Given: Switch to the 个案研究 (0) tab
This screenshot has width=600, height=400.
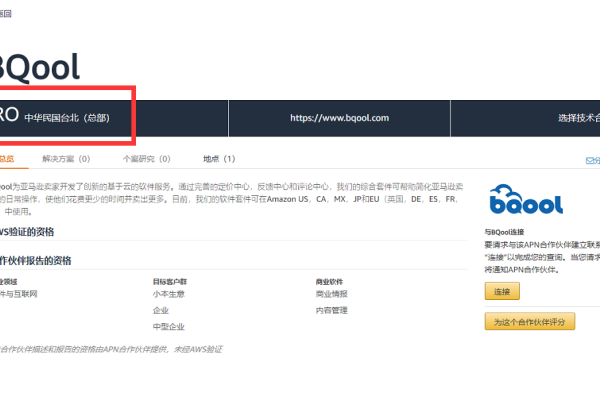Looking at the screenshot, I should [x=147, y=159].
